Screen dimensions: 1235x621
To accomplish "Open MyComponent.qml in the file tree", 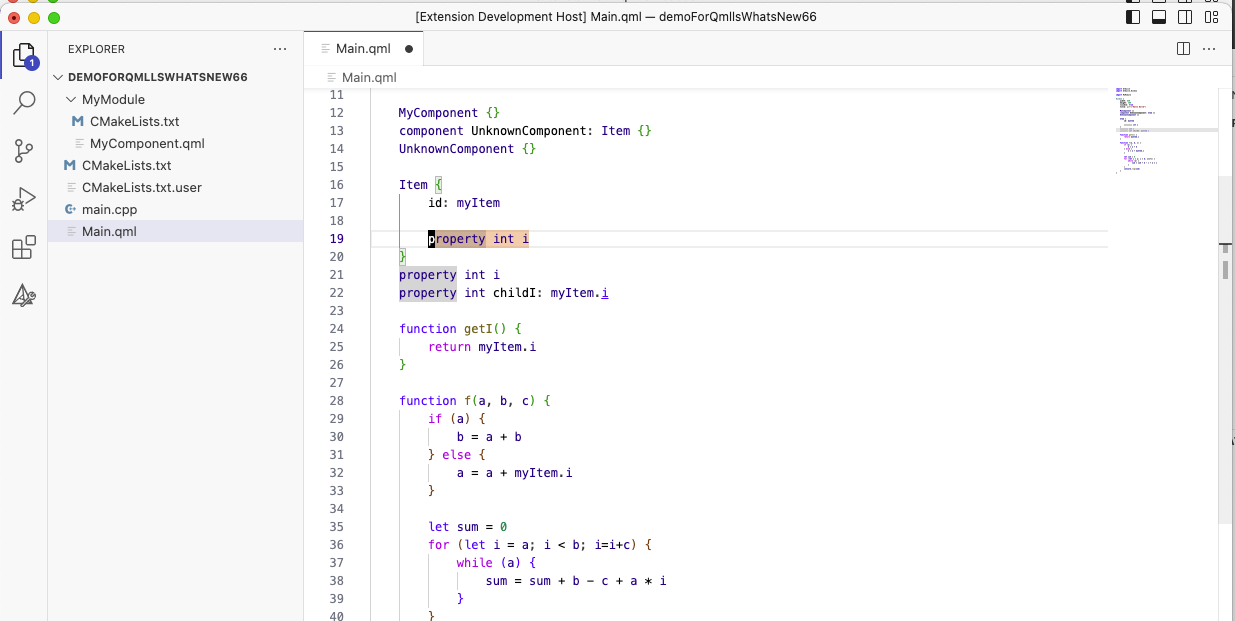I will (x=147, y=143).
